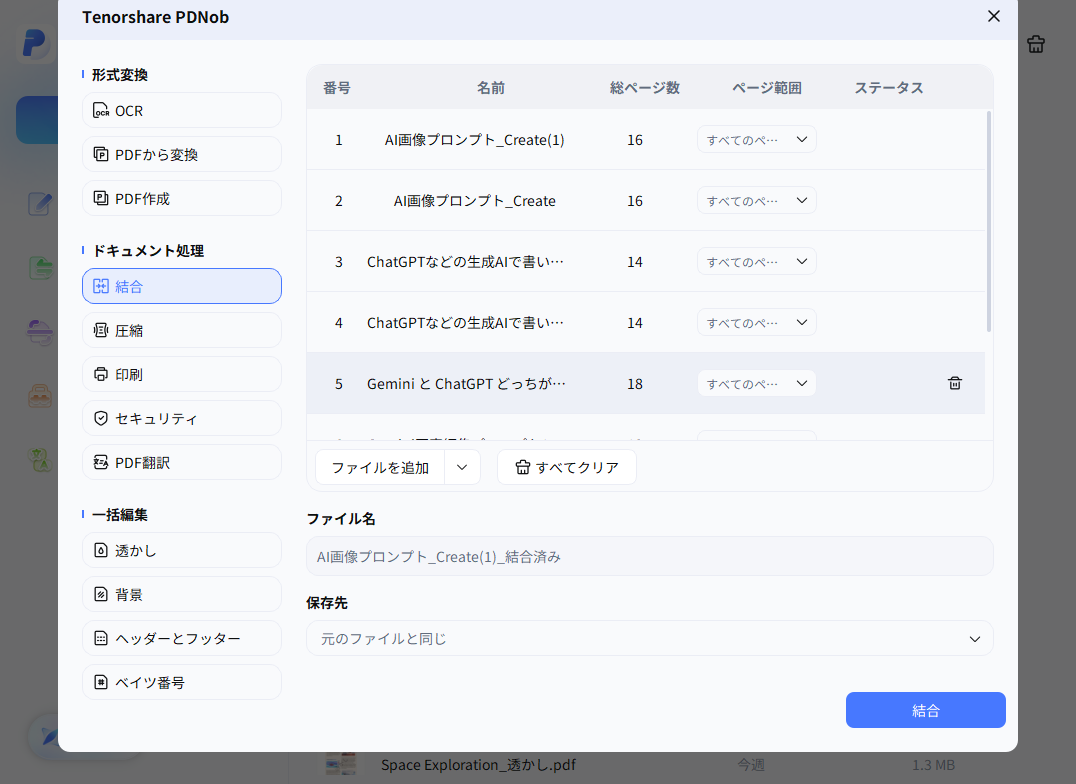Select the 結合 merge tool
The width and height of the screenshot is (1076, 784).
[x=182, y=286]
